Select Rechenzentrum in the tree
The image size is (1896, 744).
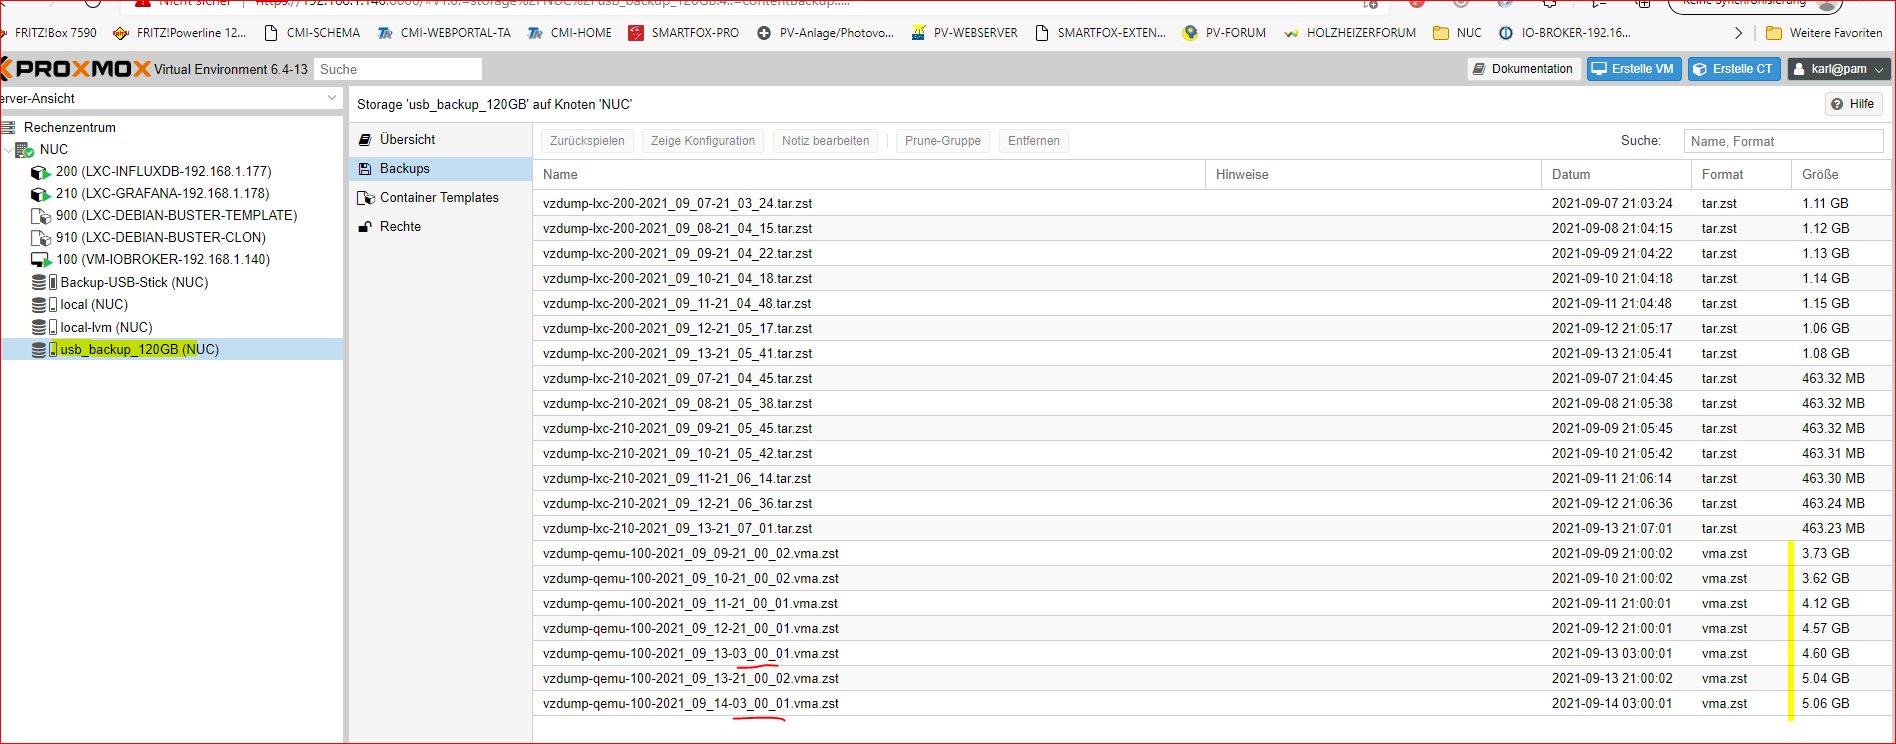(x=69, y=127)
